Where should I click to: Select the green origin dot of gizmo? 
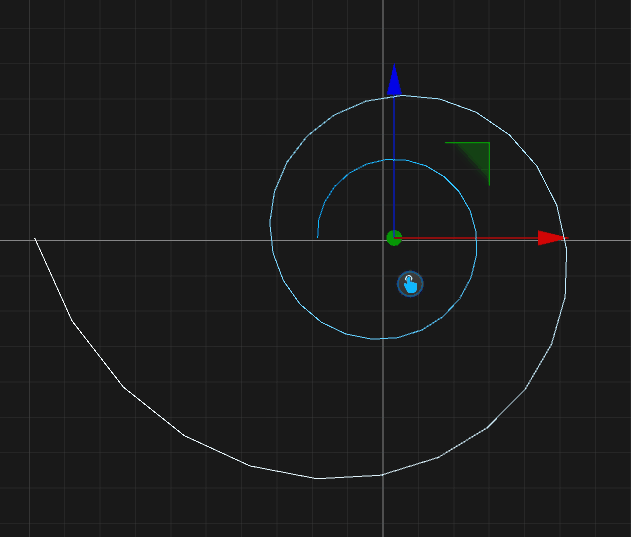394,238
